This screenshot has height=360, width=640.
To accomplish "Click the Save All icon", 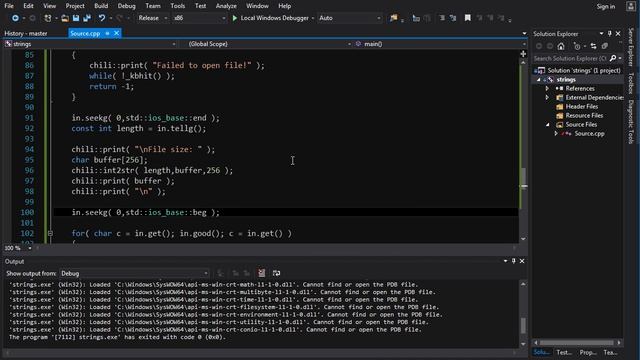I will tap(87, 18).
